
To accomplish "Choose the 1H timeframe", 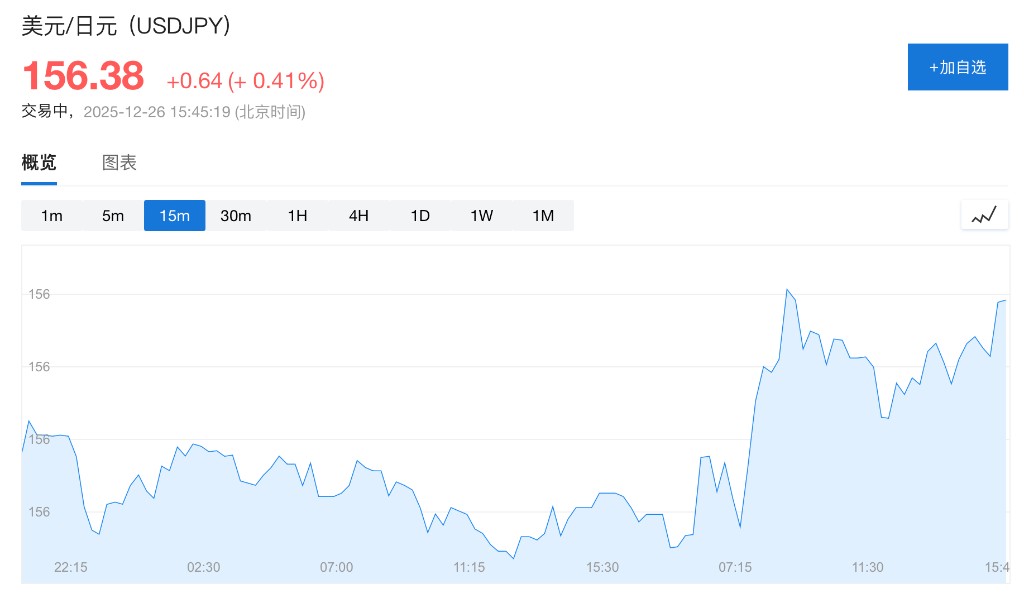I will pyautogui.click(x=297, y=216).
